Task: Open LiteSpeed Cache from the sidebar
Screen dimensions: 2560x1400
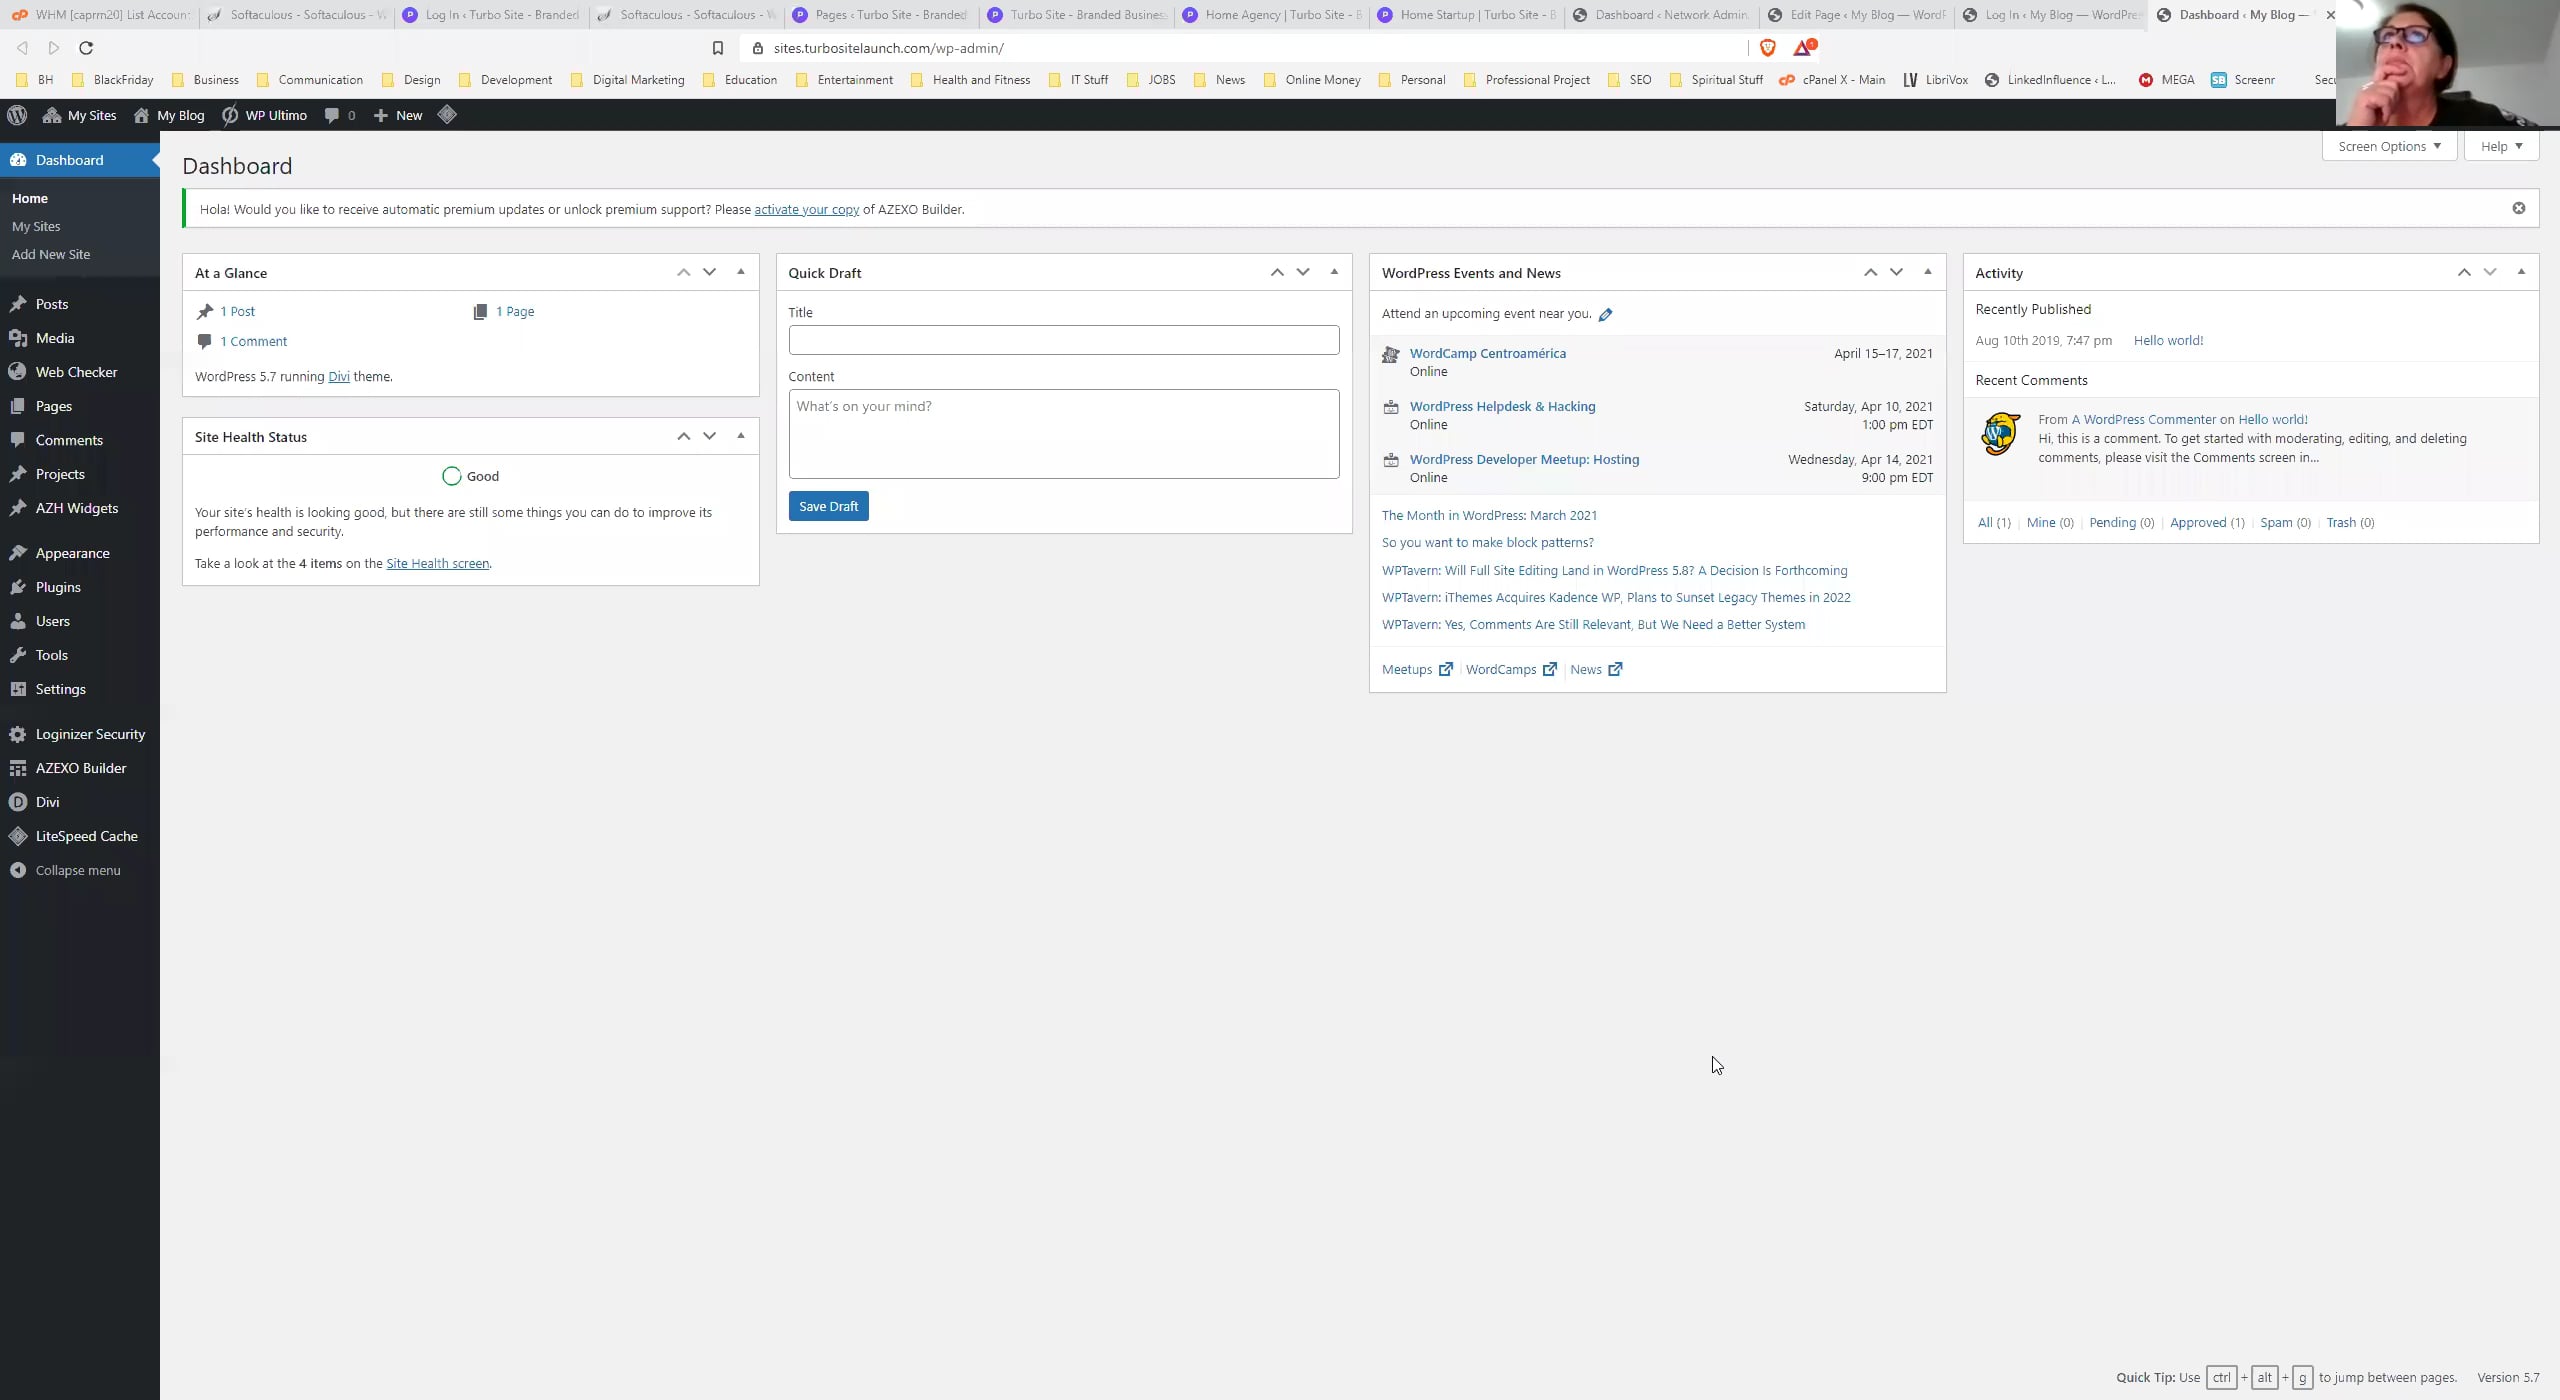Action: tap(87, 835)
